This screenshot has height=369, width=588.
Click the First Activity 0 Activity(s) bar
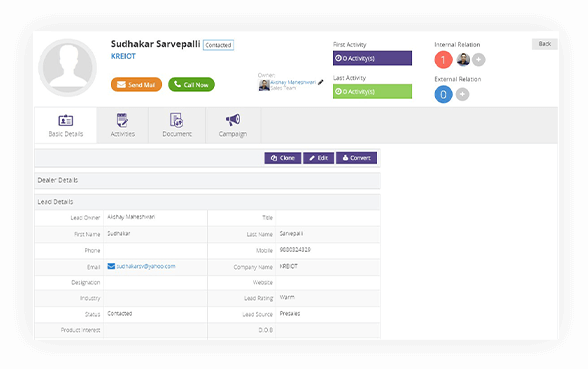[x=372, y=58]
